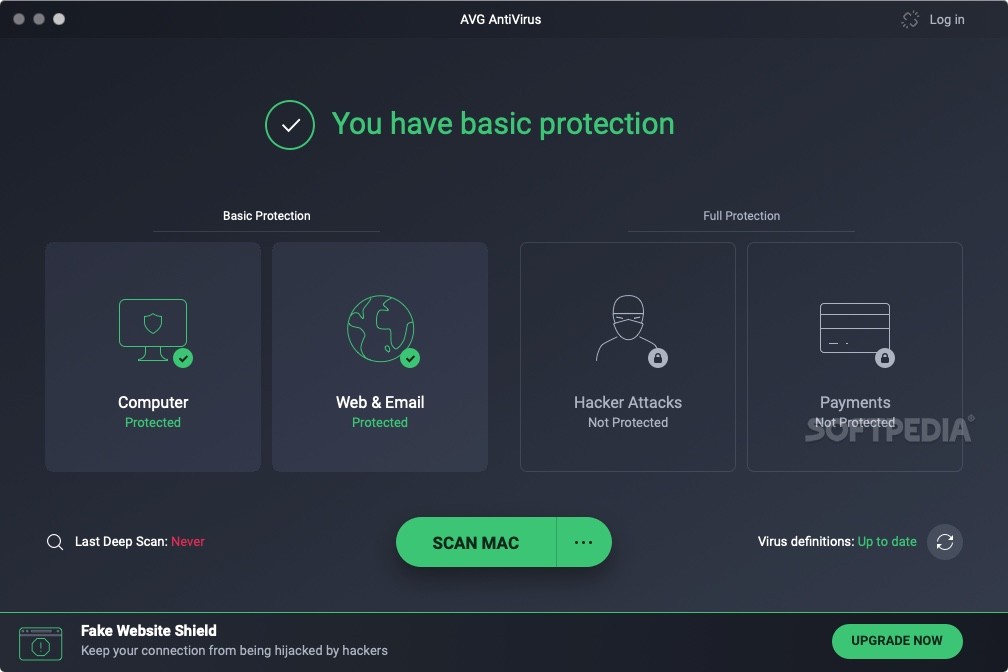Click the 'Never' last scan value
Screen dimensions: 1008x672
click(x=188, y=541)
